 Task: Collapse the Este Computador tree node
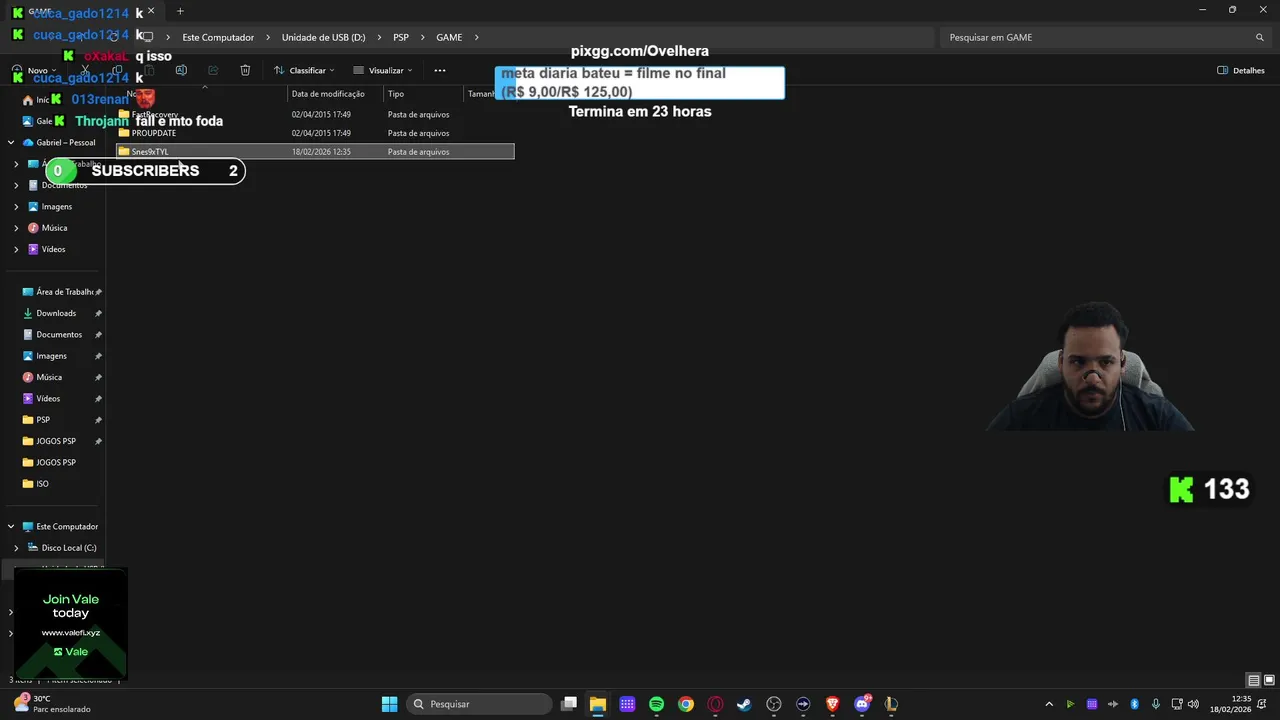point(11,527)
